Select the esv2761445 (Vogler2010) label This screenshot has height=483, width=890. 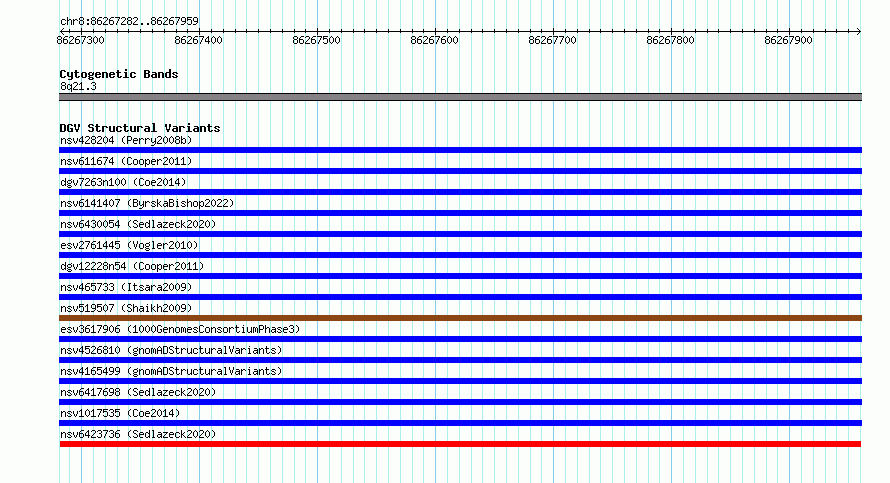[129, 245]
